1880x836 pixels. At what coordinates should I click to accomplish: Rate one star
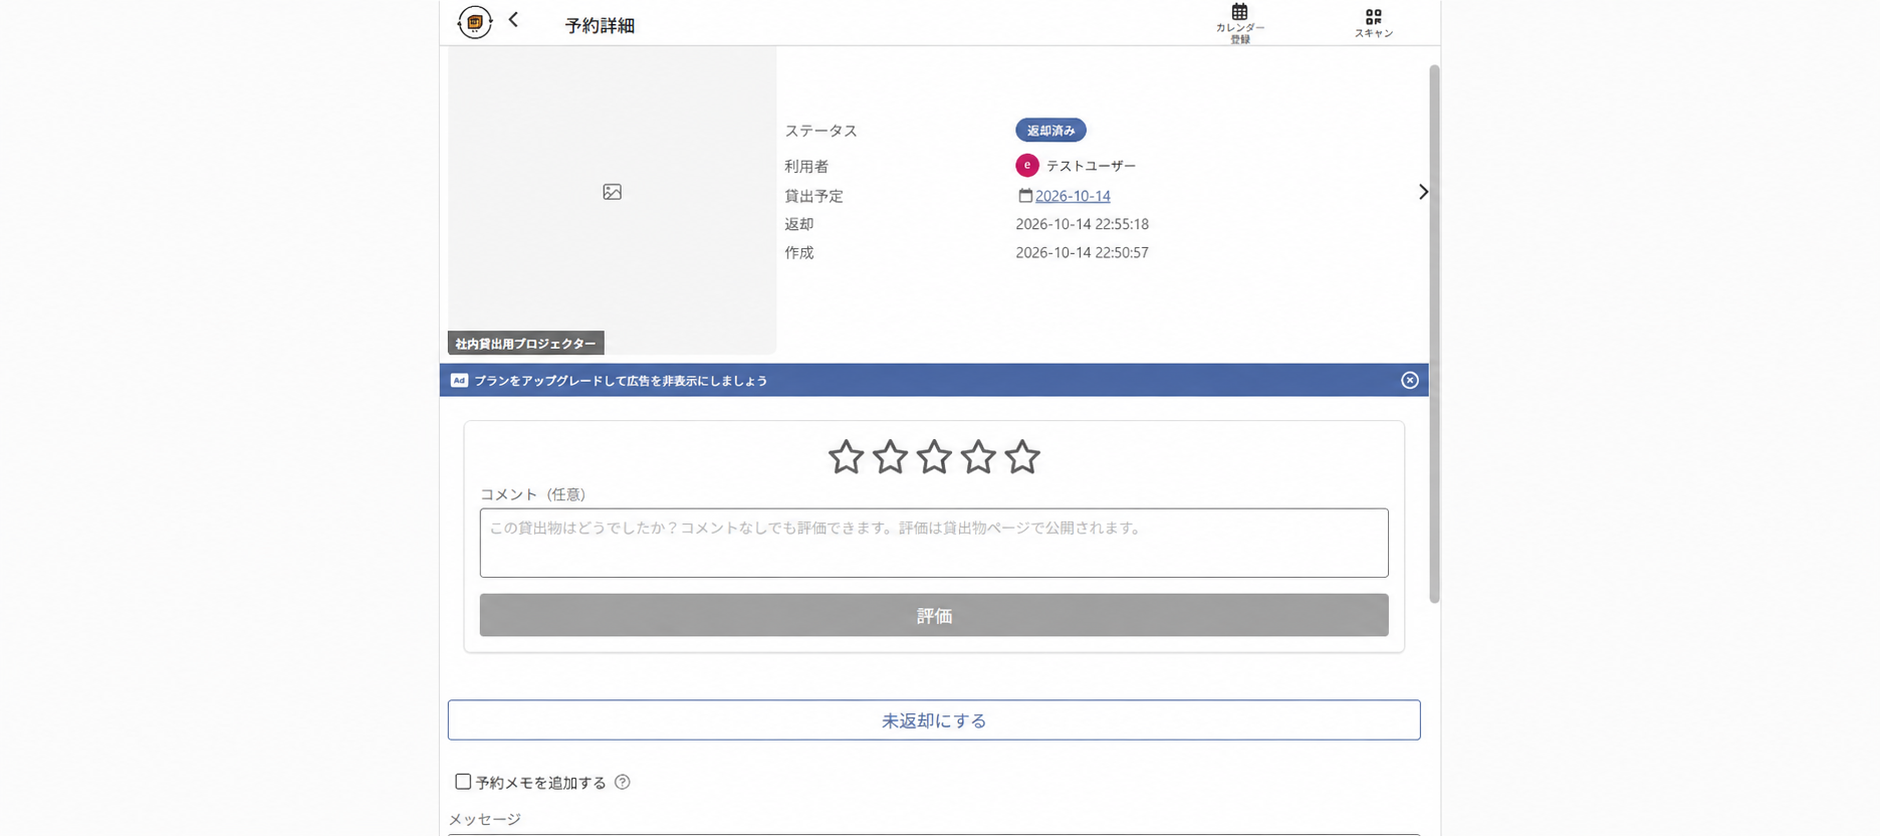[846, 457]
